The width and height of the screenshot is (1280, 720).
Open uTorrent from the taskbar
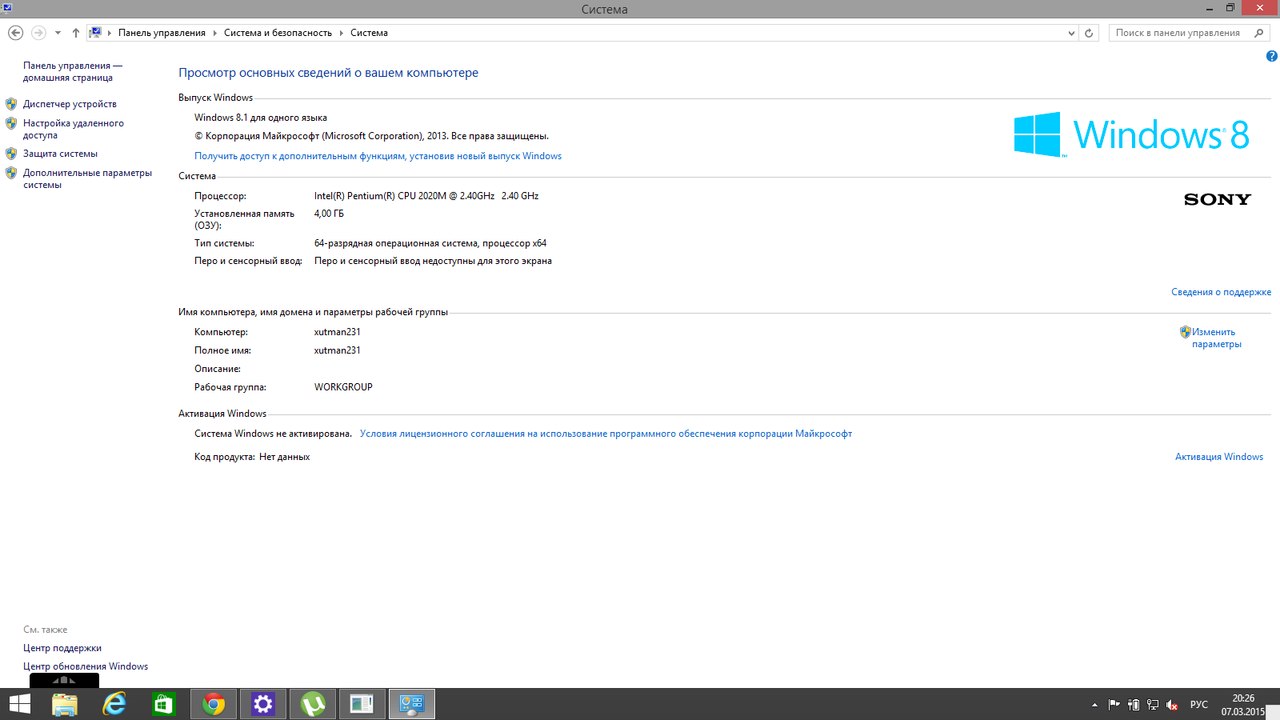(312, 704)
